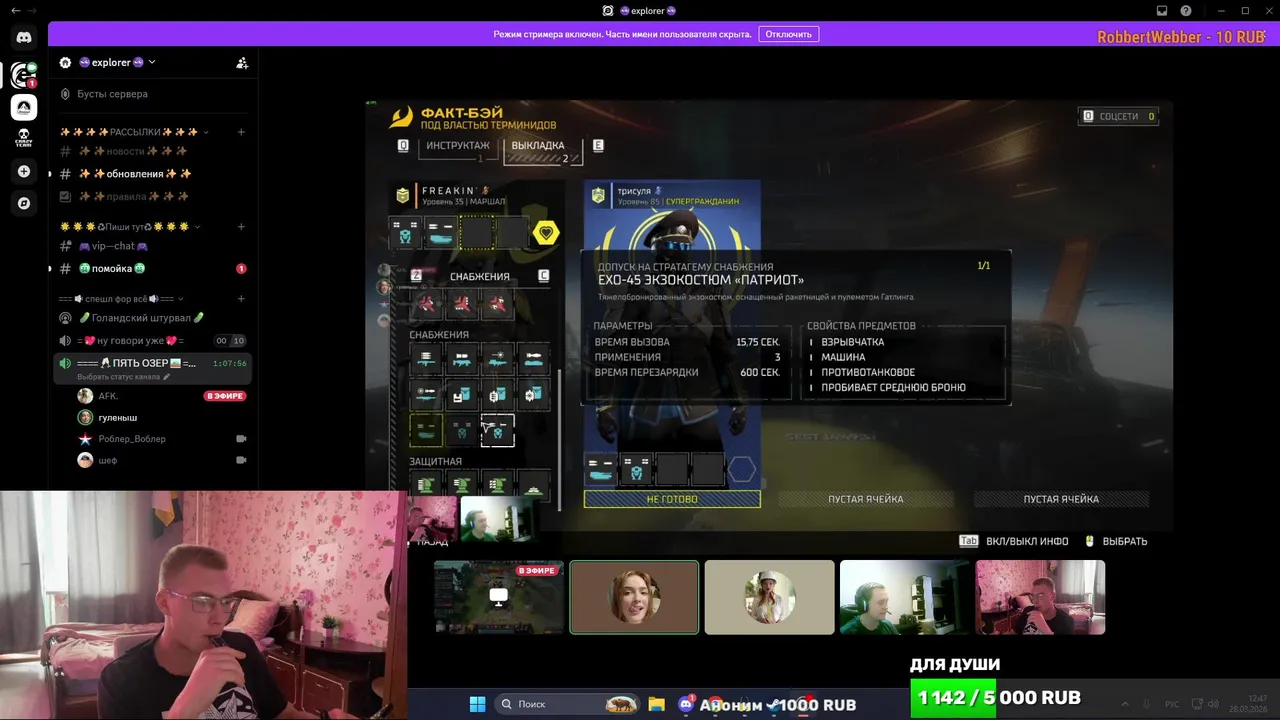Image resolution: width=1280 pixels, height=720 pixels.
Task: Collapse the РАССЫЛКИ channel category
Action: click(134, 132)
